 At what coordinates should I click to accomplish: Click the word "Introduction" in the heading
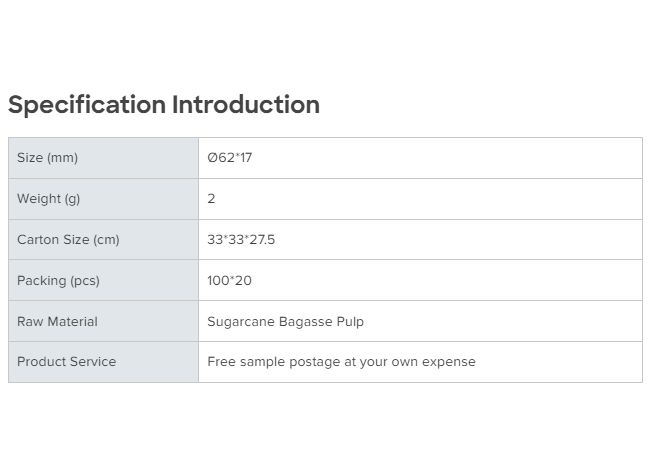coord(246,104)
